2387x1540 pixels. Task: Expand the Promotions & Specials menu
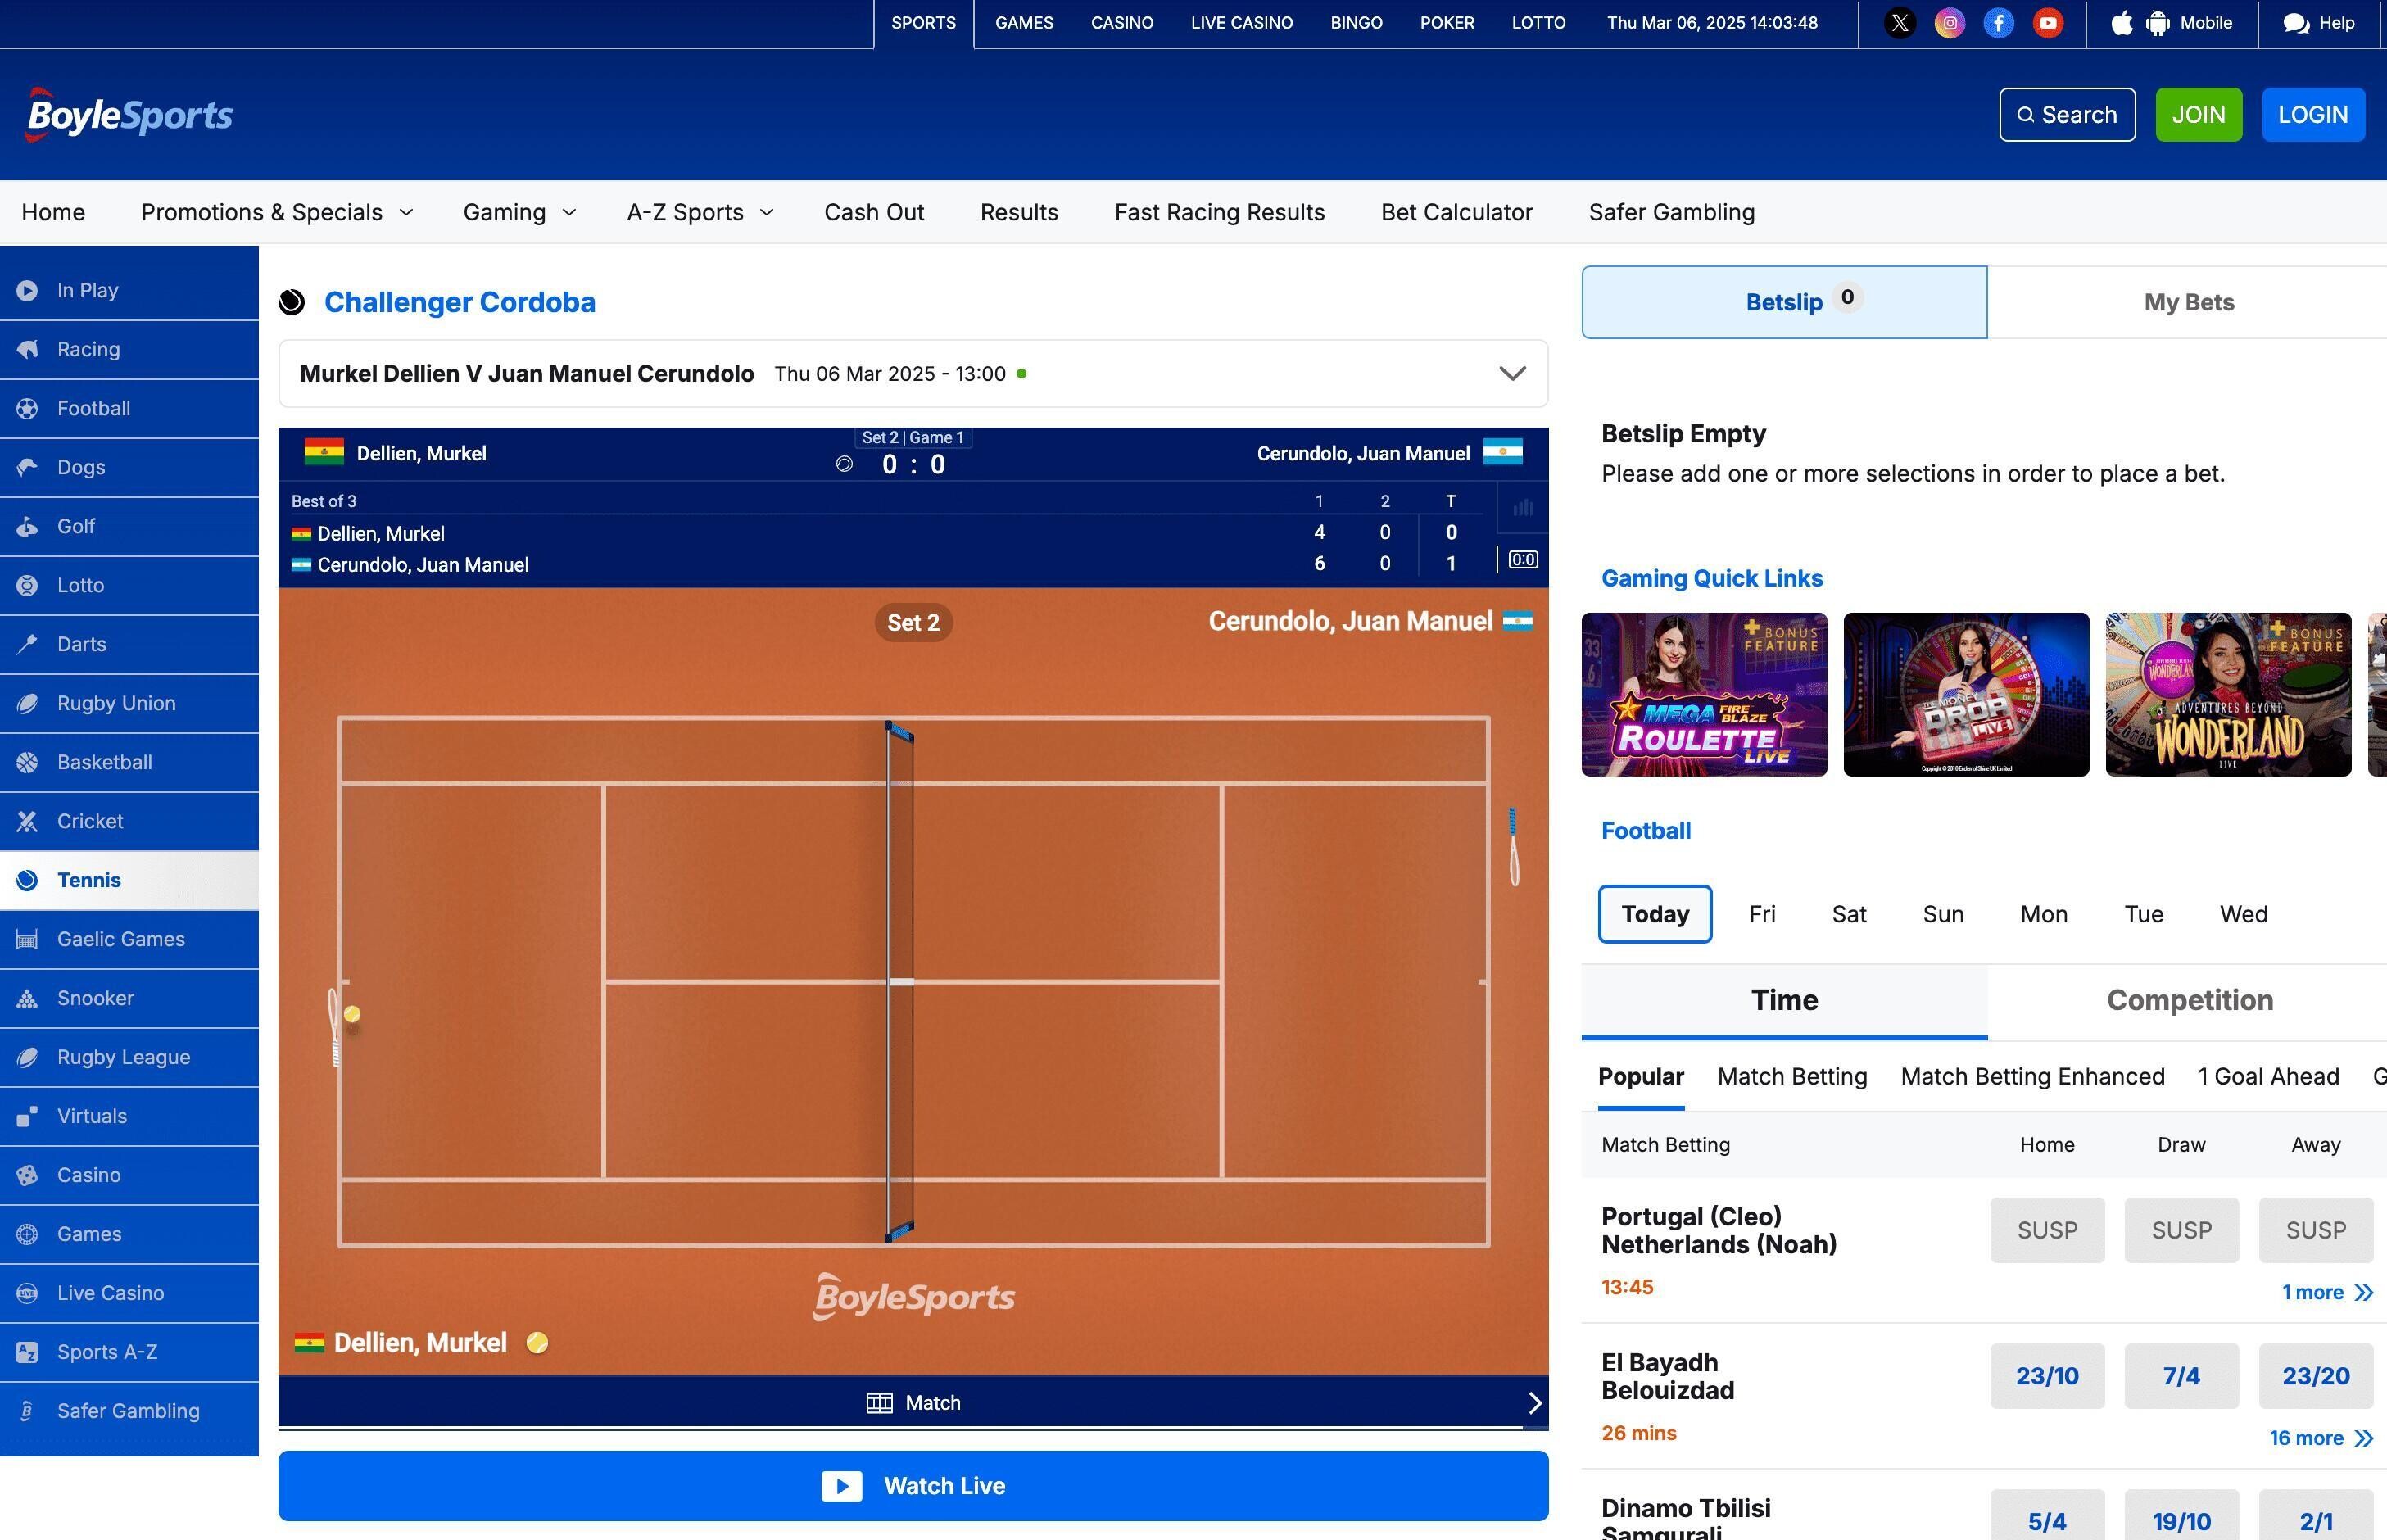pyautogui.click(x=277, y=212)
